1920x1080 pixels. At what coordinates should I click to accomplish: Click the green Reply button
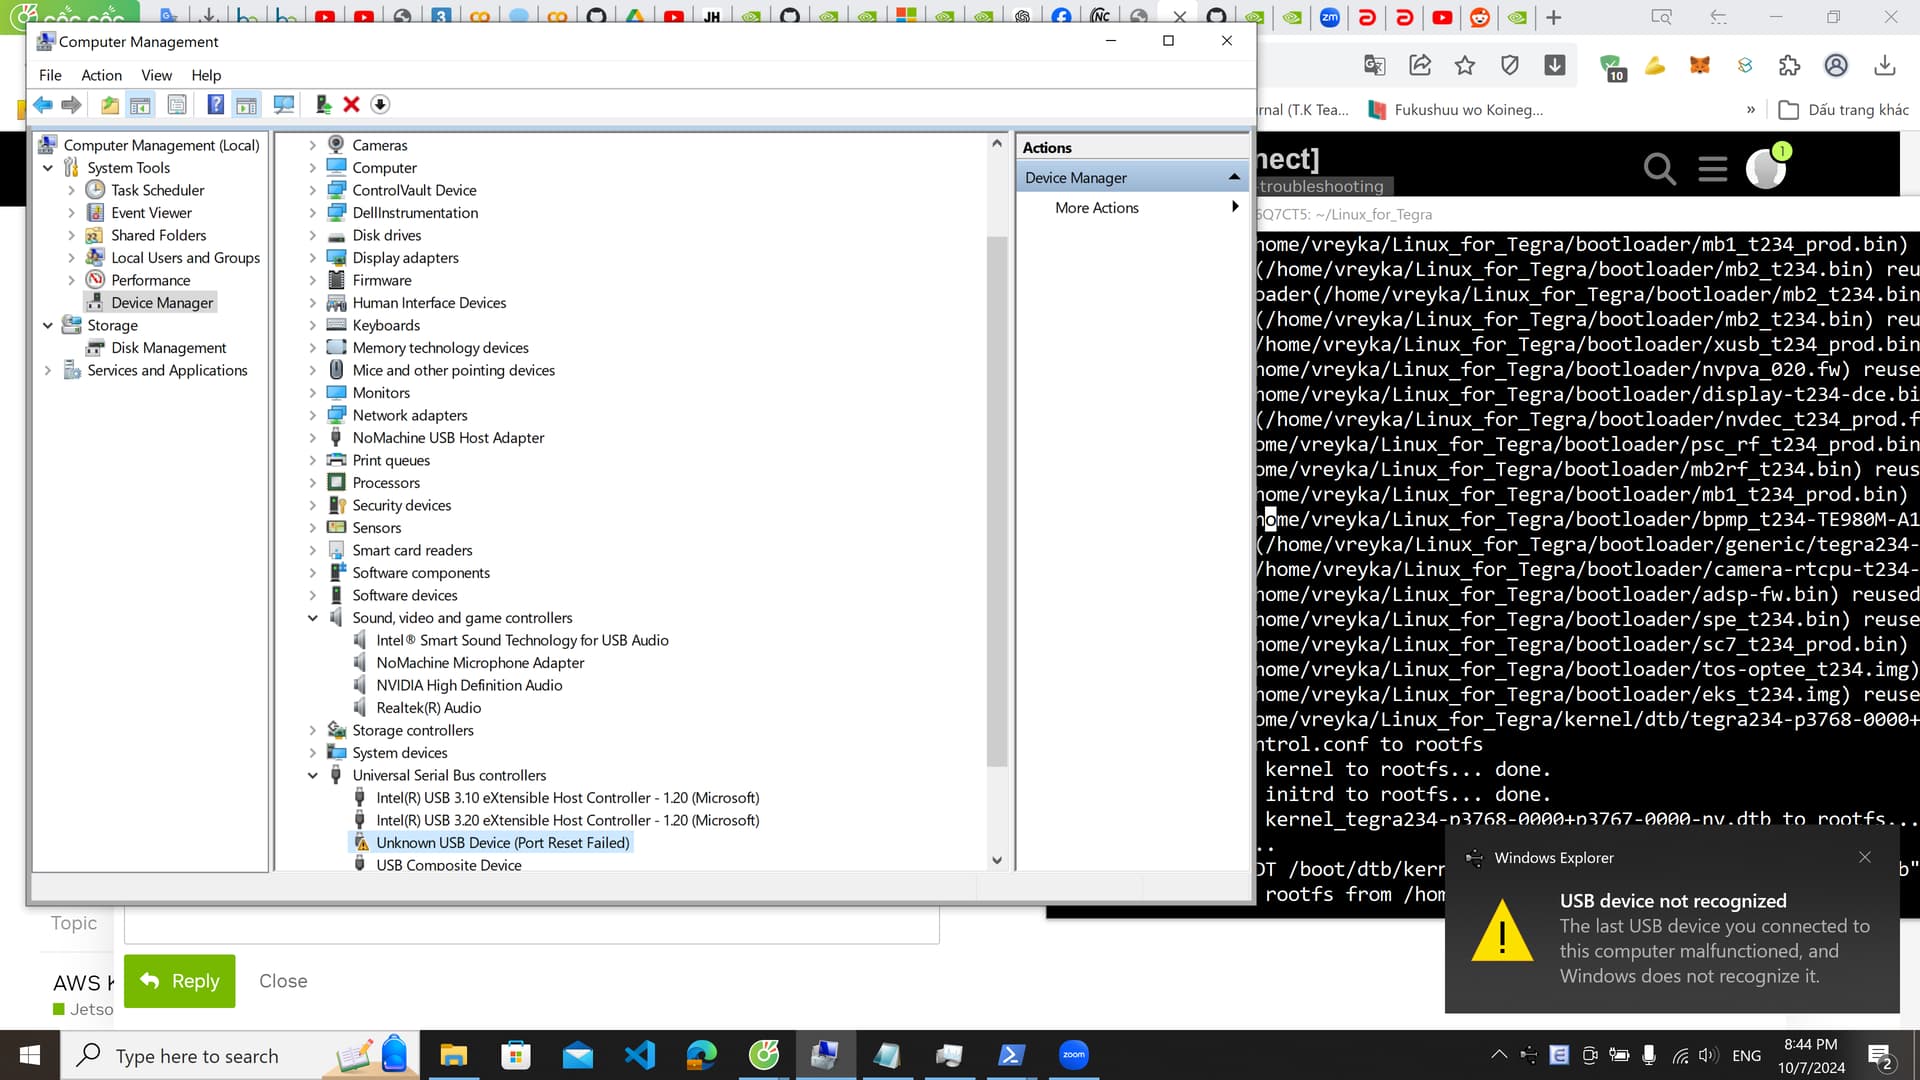coord(180,981)
